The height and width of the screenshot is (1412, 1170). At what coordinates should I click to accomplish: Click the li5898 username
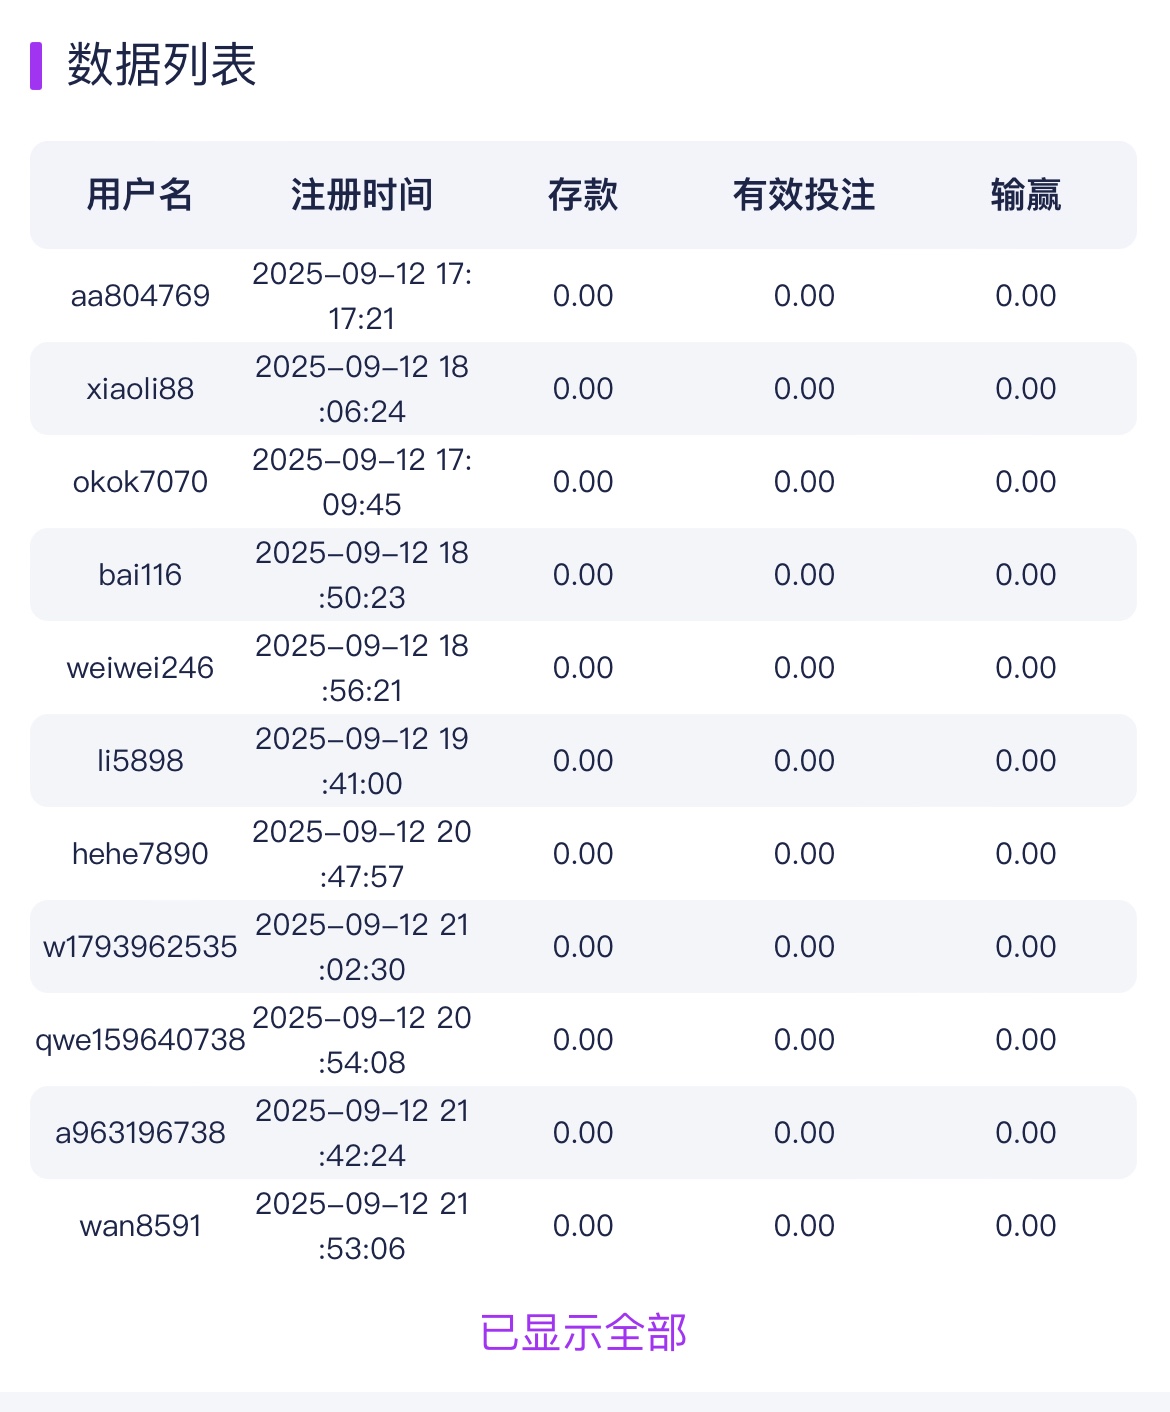click(140, 761)
